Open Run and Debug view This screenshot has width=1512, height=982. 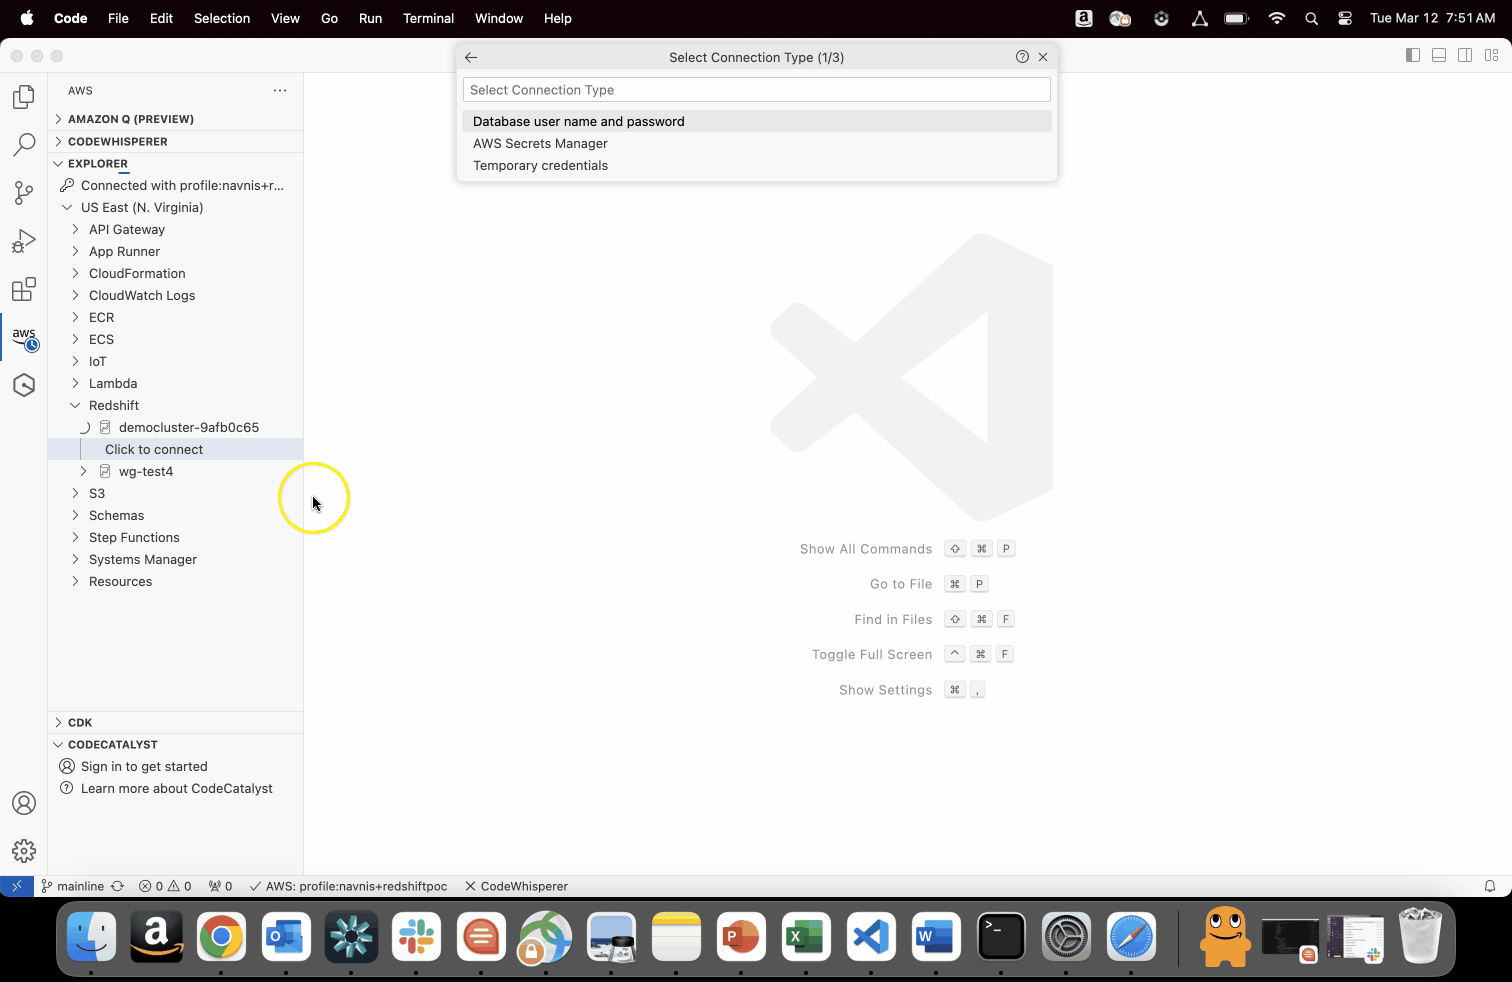point(24,241)
